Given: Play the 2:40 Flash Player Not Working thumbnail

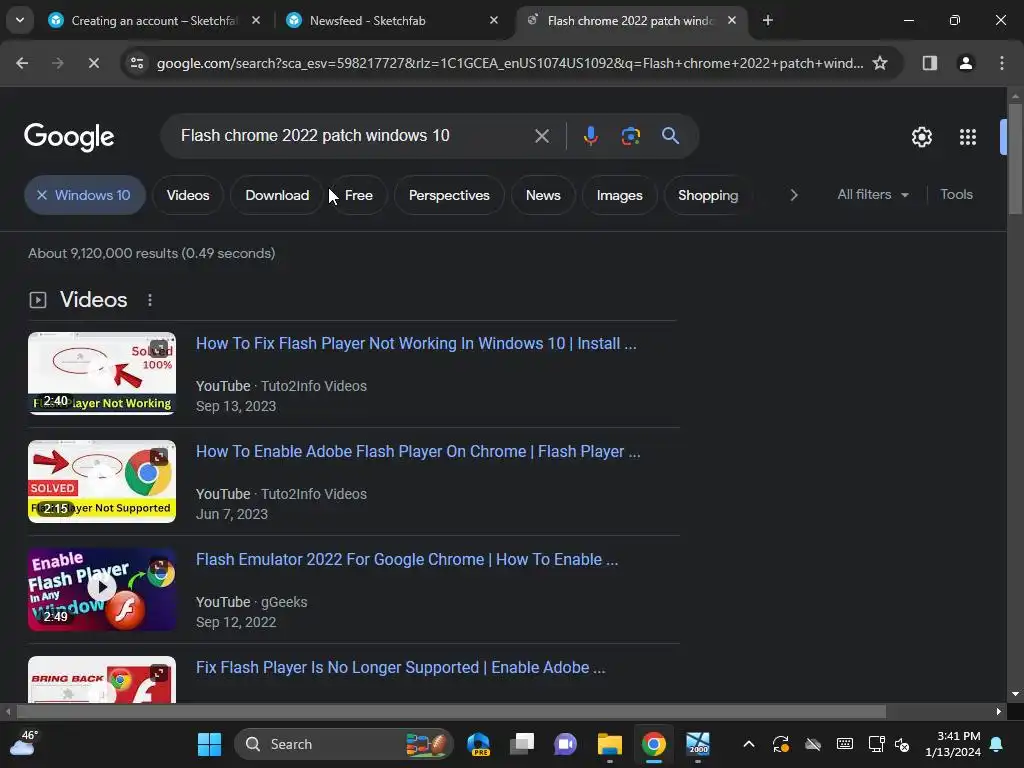Looking at the screenshot, I should point(102,374).
